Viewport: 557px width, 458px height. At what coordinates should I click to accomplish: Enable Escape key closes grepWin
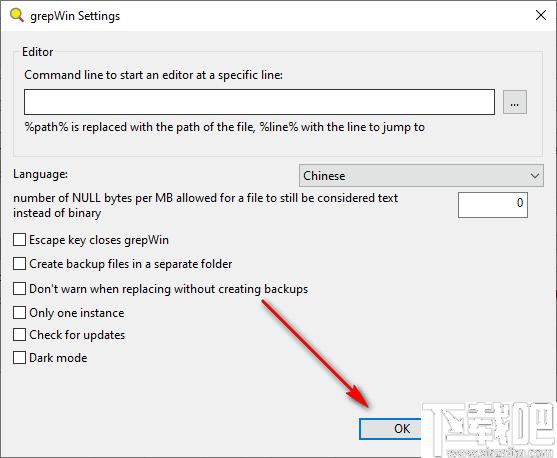20,240
